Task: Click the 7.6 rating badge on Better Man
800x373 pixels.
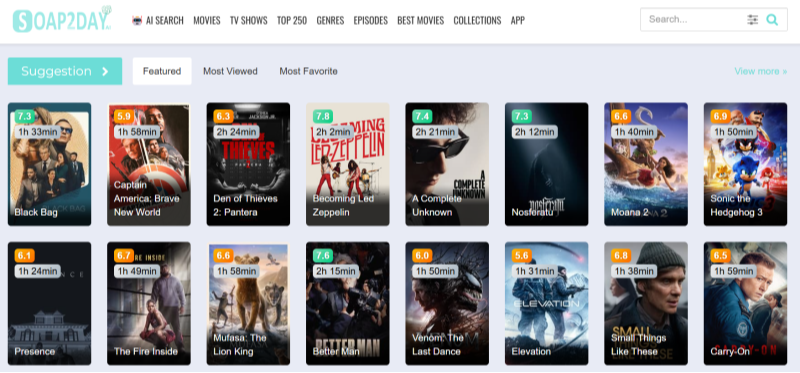Action: [322, 256]
